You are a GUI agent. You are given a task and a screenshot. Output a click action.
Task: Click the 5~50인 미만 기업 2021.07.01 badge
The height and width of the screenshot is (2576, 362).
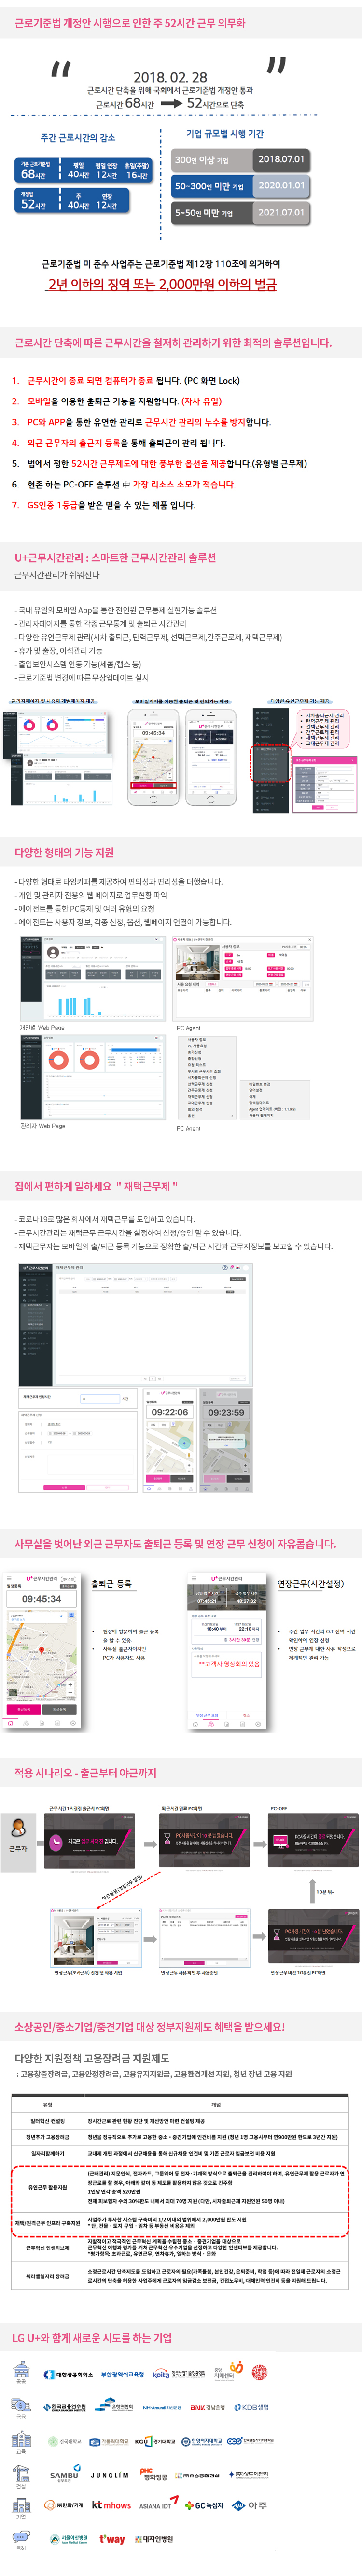(x=240, y=213)
